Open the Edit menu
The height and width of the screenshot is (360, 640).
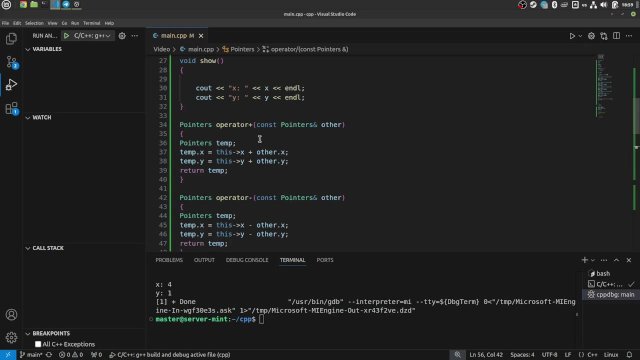point(17,23)
